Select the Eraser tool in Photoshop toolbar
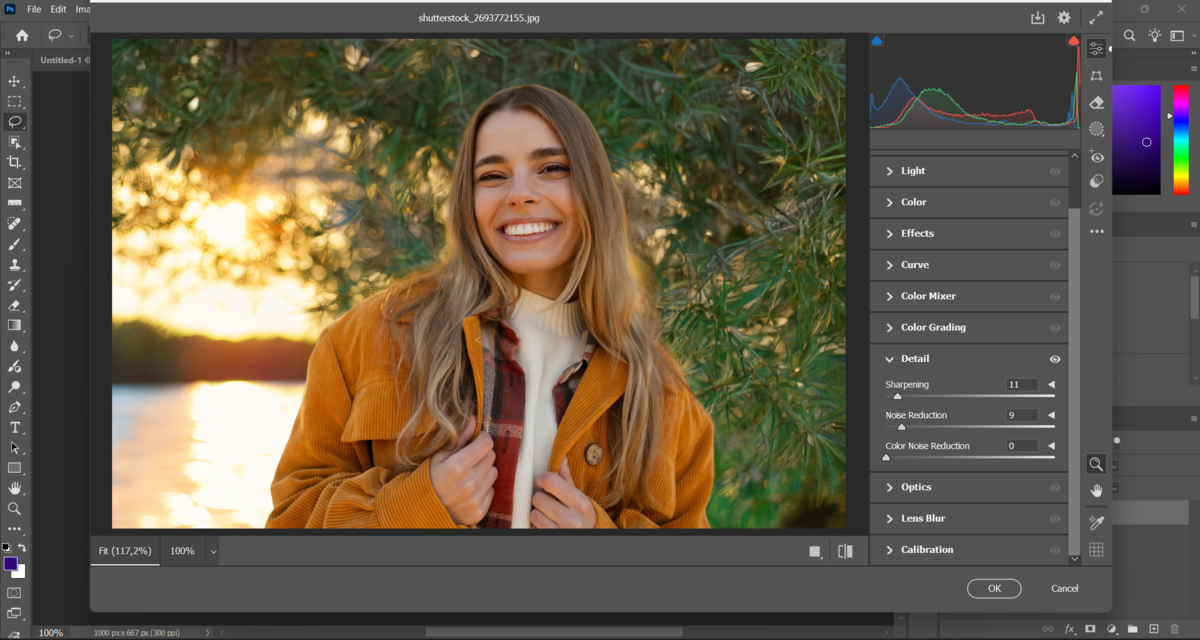The image size is (1200, 640). [x=14, y=305]
